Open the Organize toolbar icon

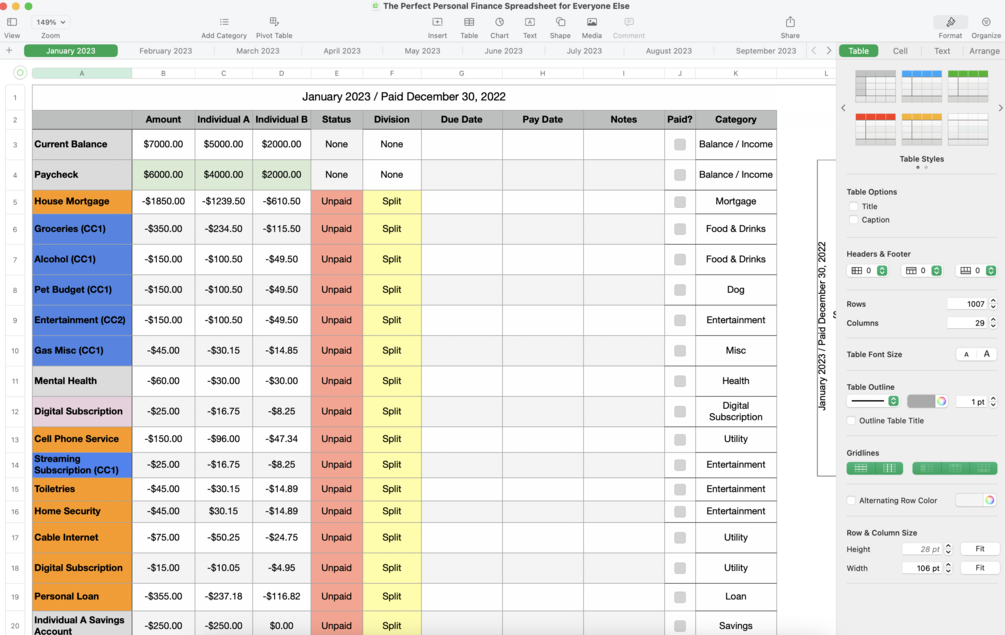tap(986, 22)
